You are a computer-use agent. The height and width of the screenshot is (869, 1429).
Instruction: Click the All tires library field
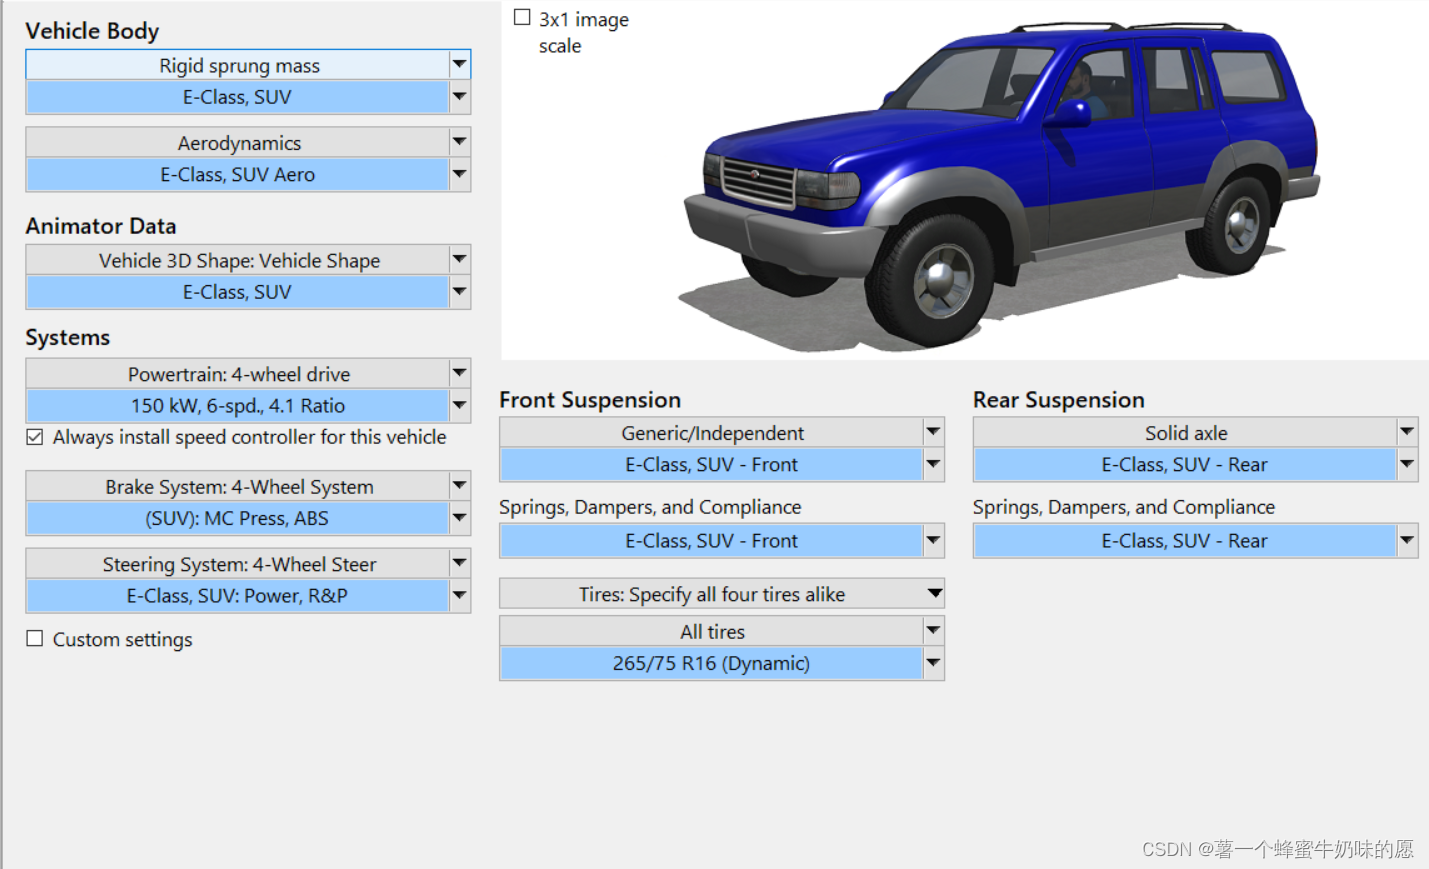tap(712, 631)
